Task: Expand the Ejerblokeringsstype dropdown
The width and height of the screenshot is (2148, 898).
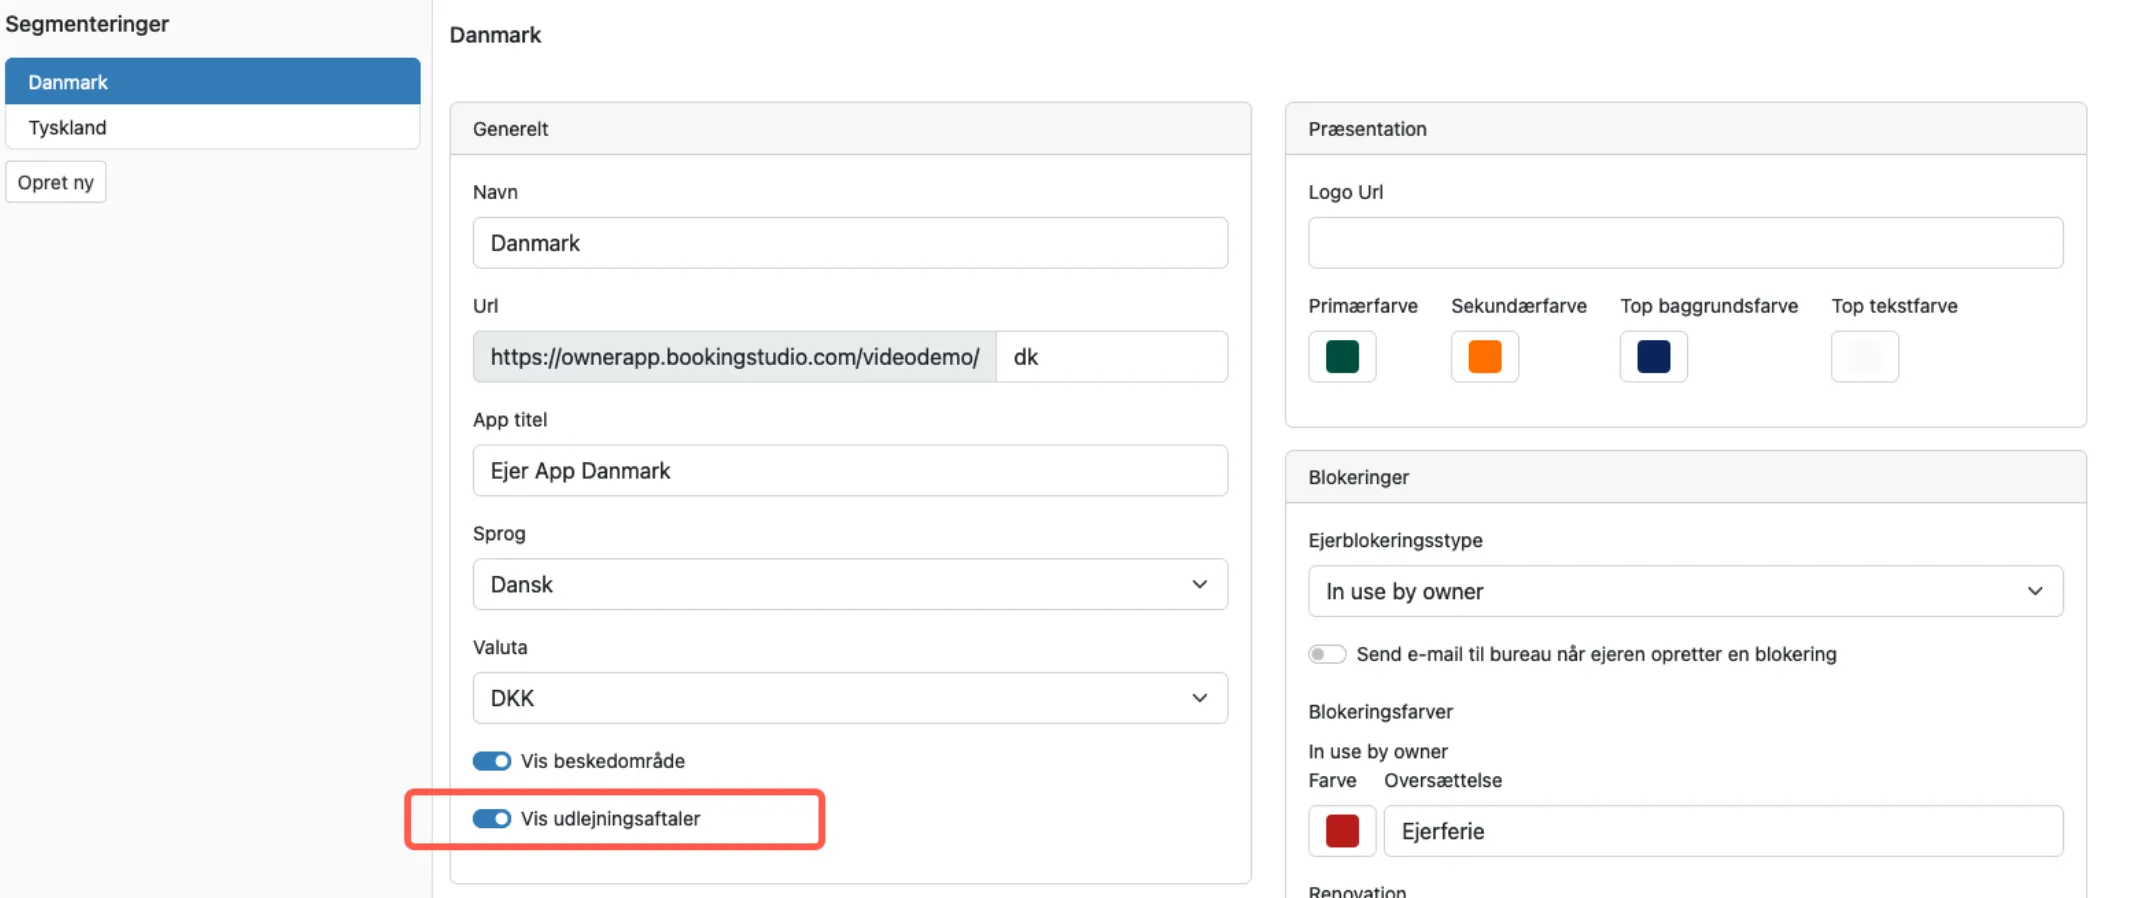Action: [1685, 591]
